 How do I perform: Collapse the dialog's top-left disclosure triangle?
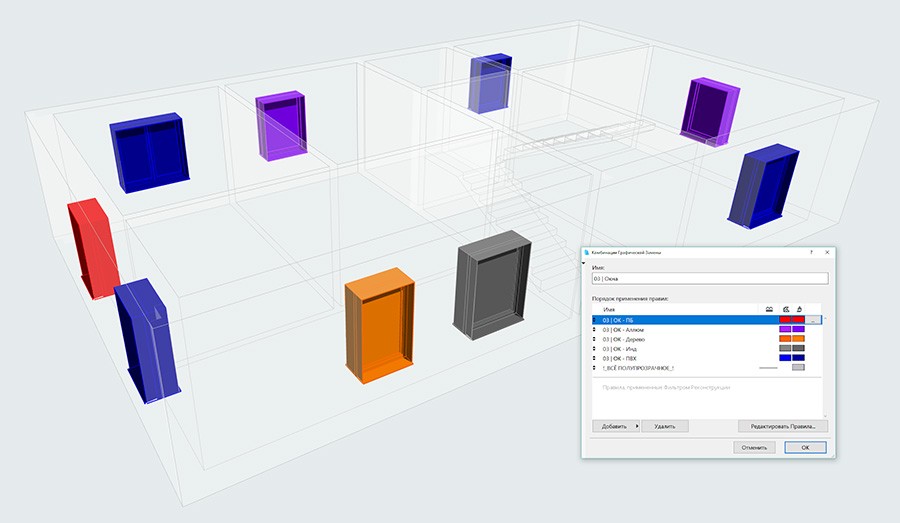(x=584, y=263)
